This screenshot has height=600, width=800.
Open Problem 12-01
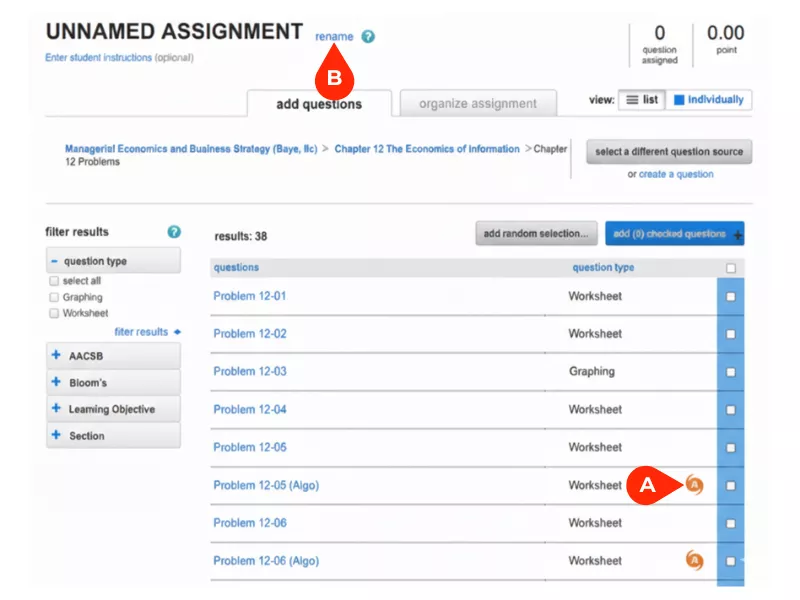[x=249, y=294]
